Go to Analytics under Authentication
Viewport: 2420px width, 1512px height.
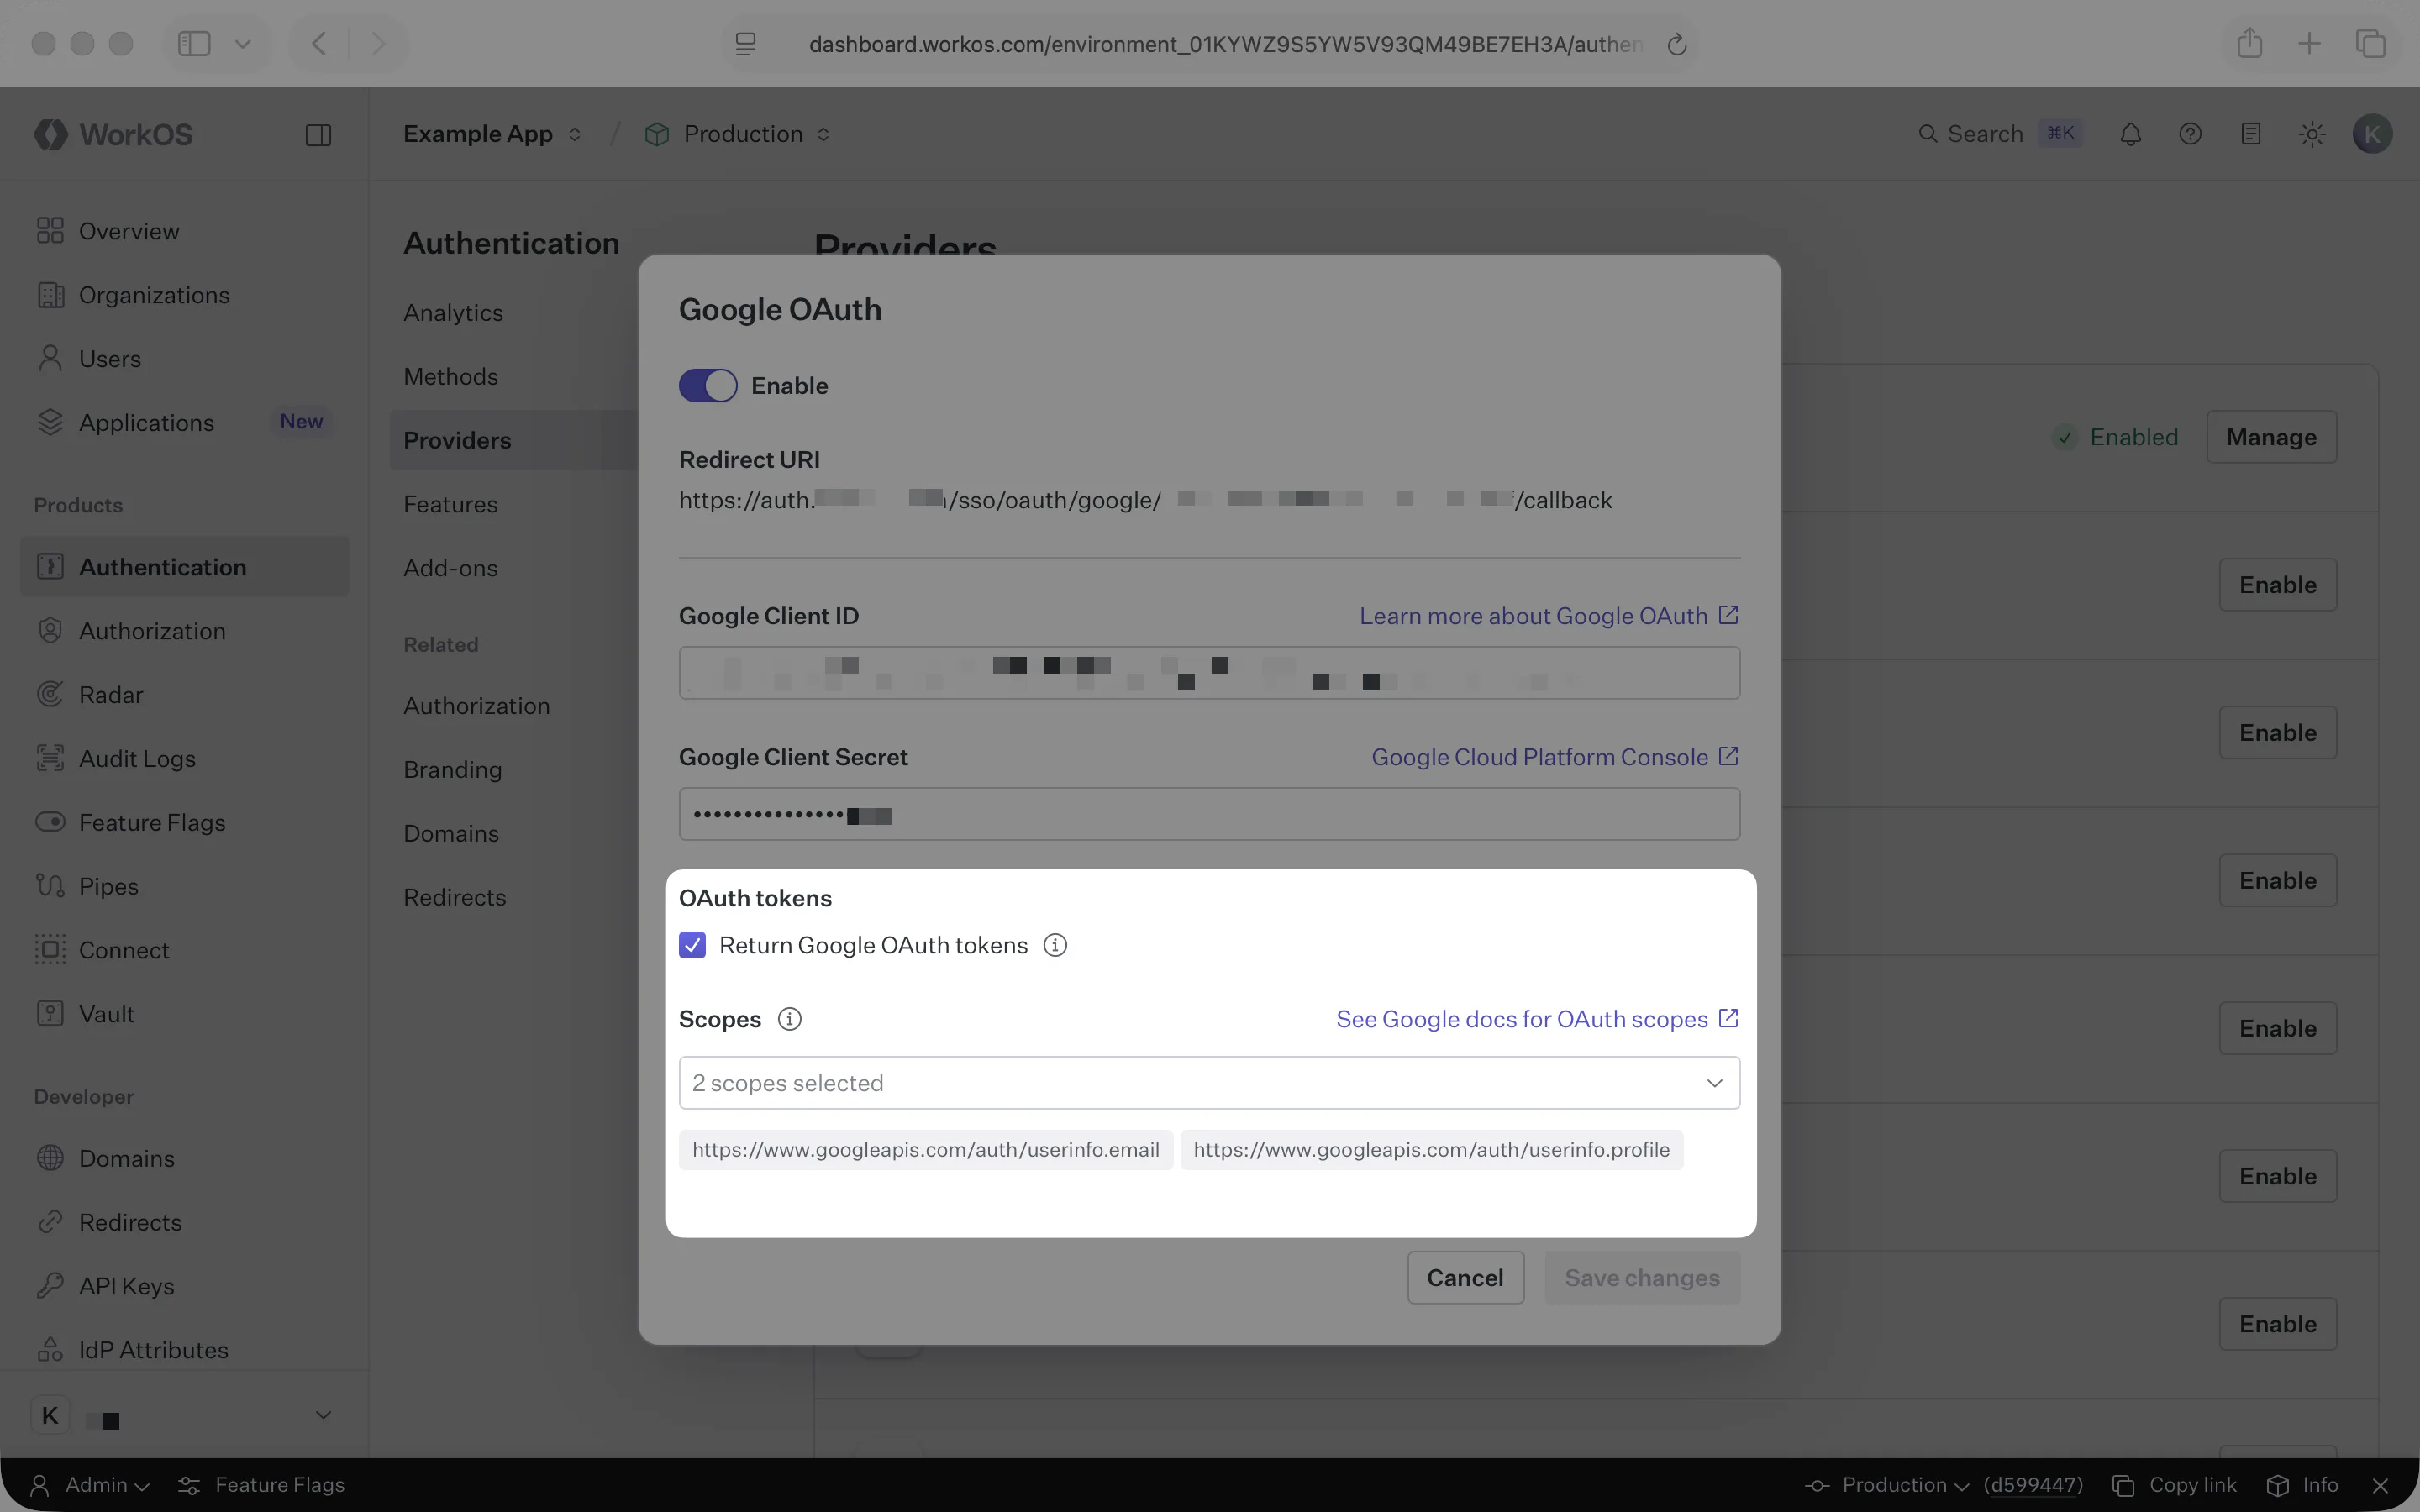(x=453, y=313)
